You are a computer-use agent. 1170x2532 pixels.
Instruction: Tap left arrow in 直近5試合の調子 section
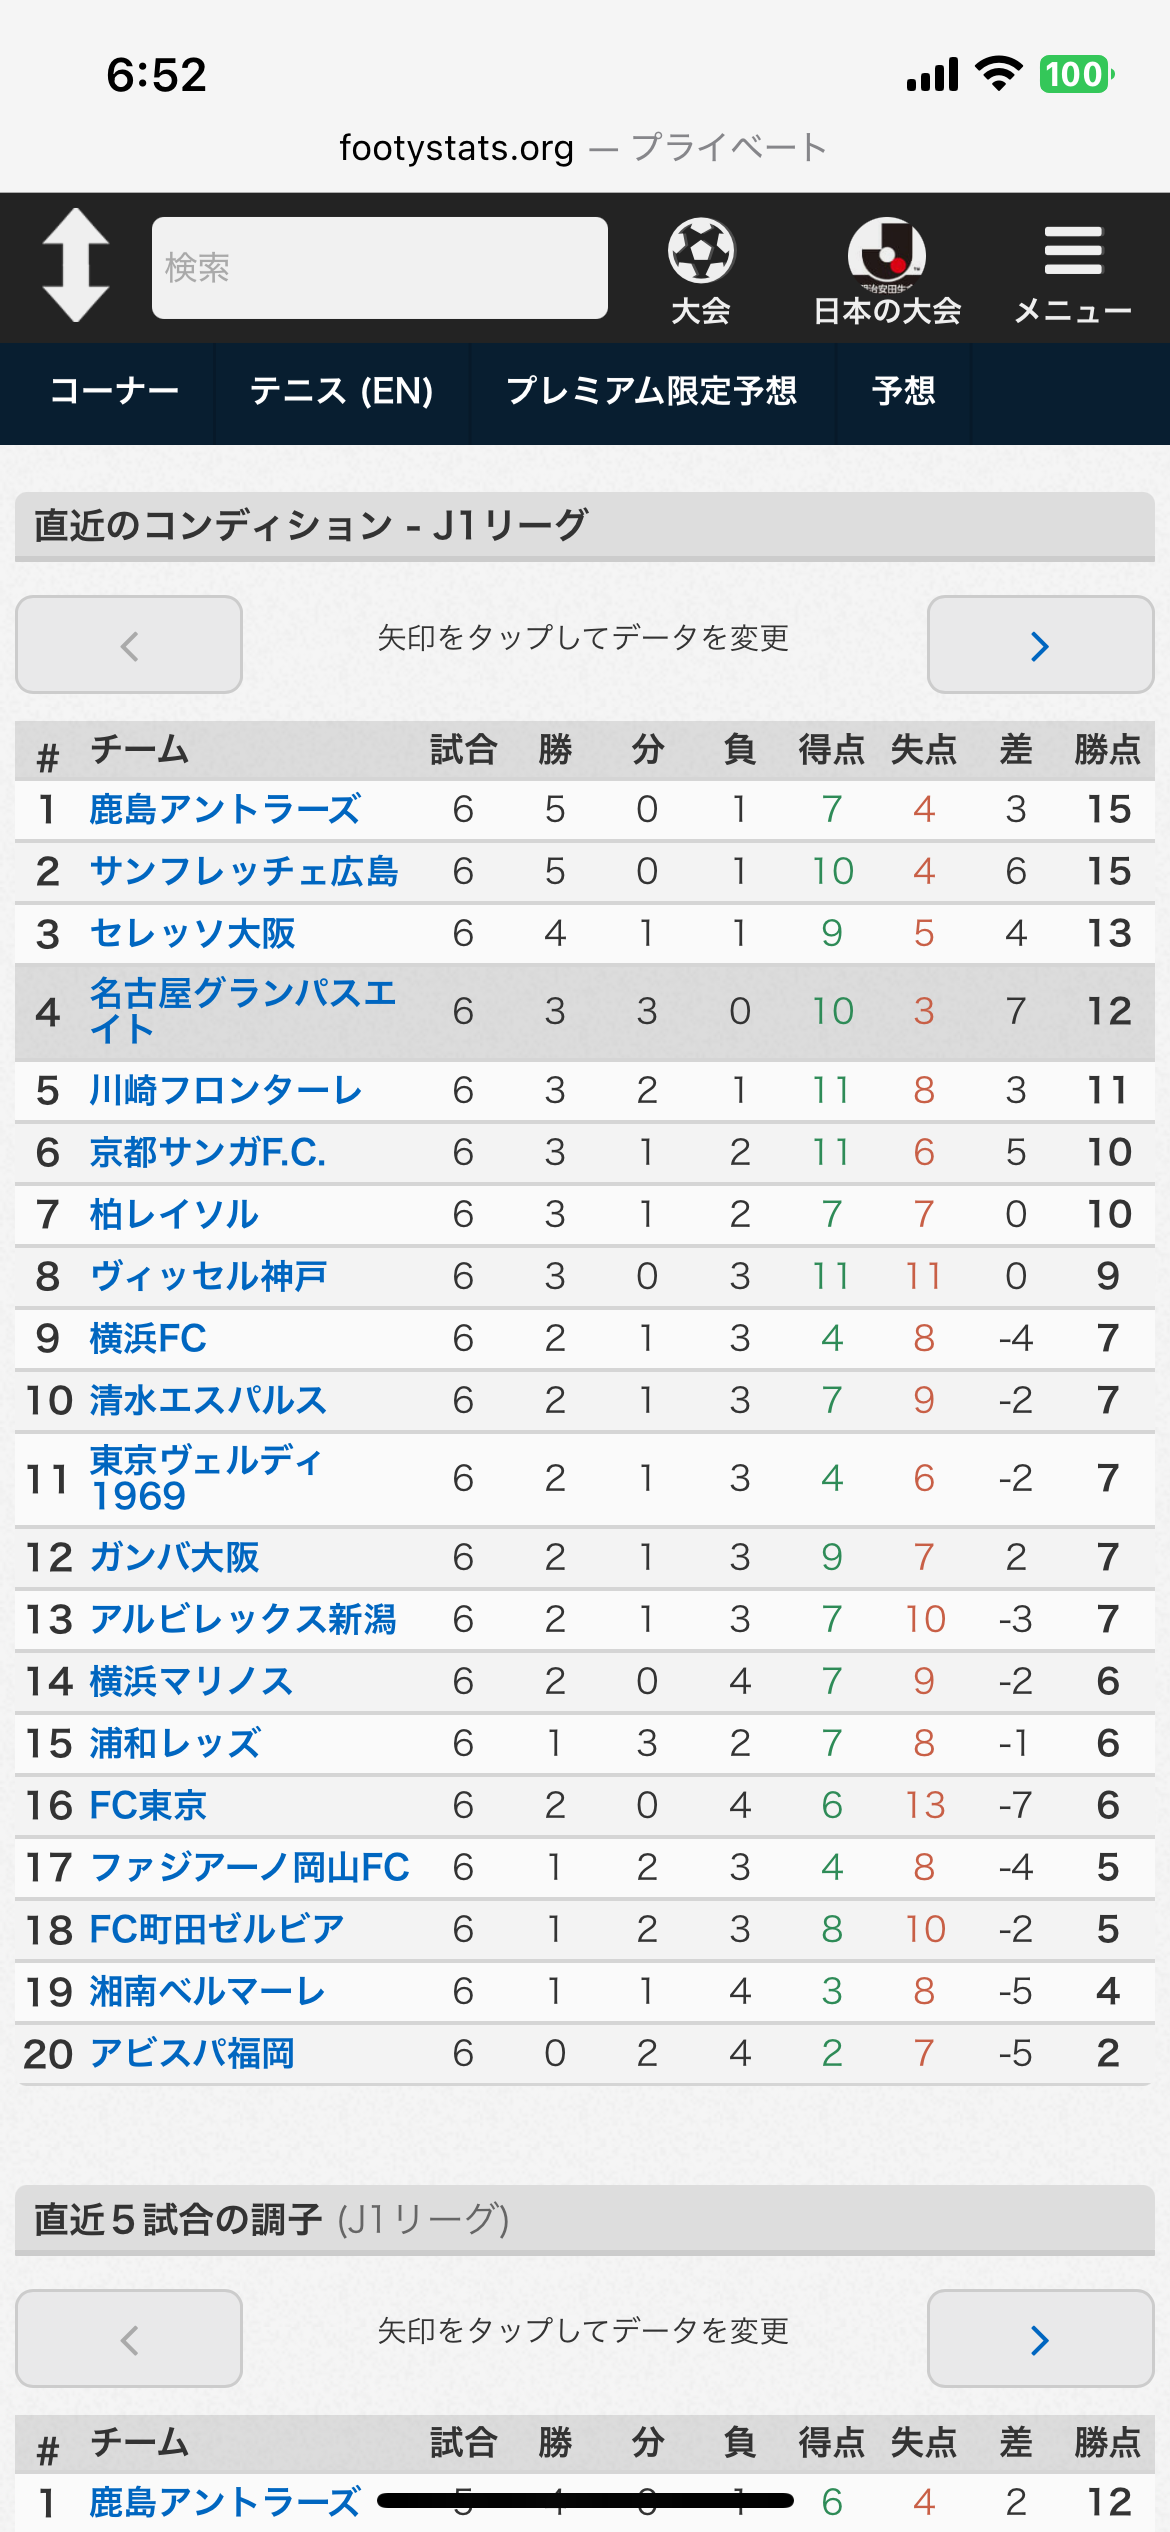point(129,2339)
